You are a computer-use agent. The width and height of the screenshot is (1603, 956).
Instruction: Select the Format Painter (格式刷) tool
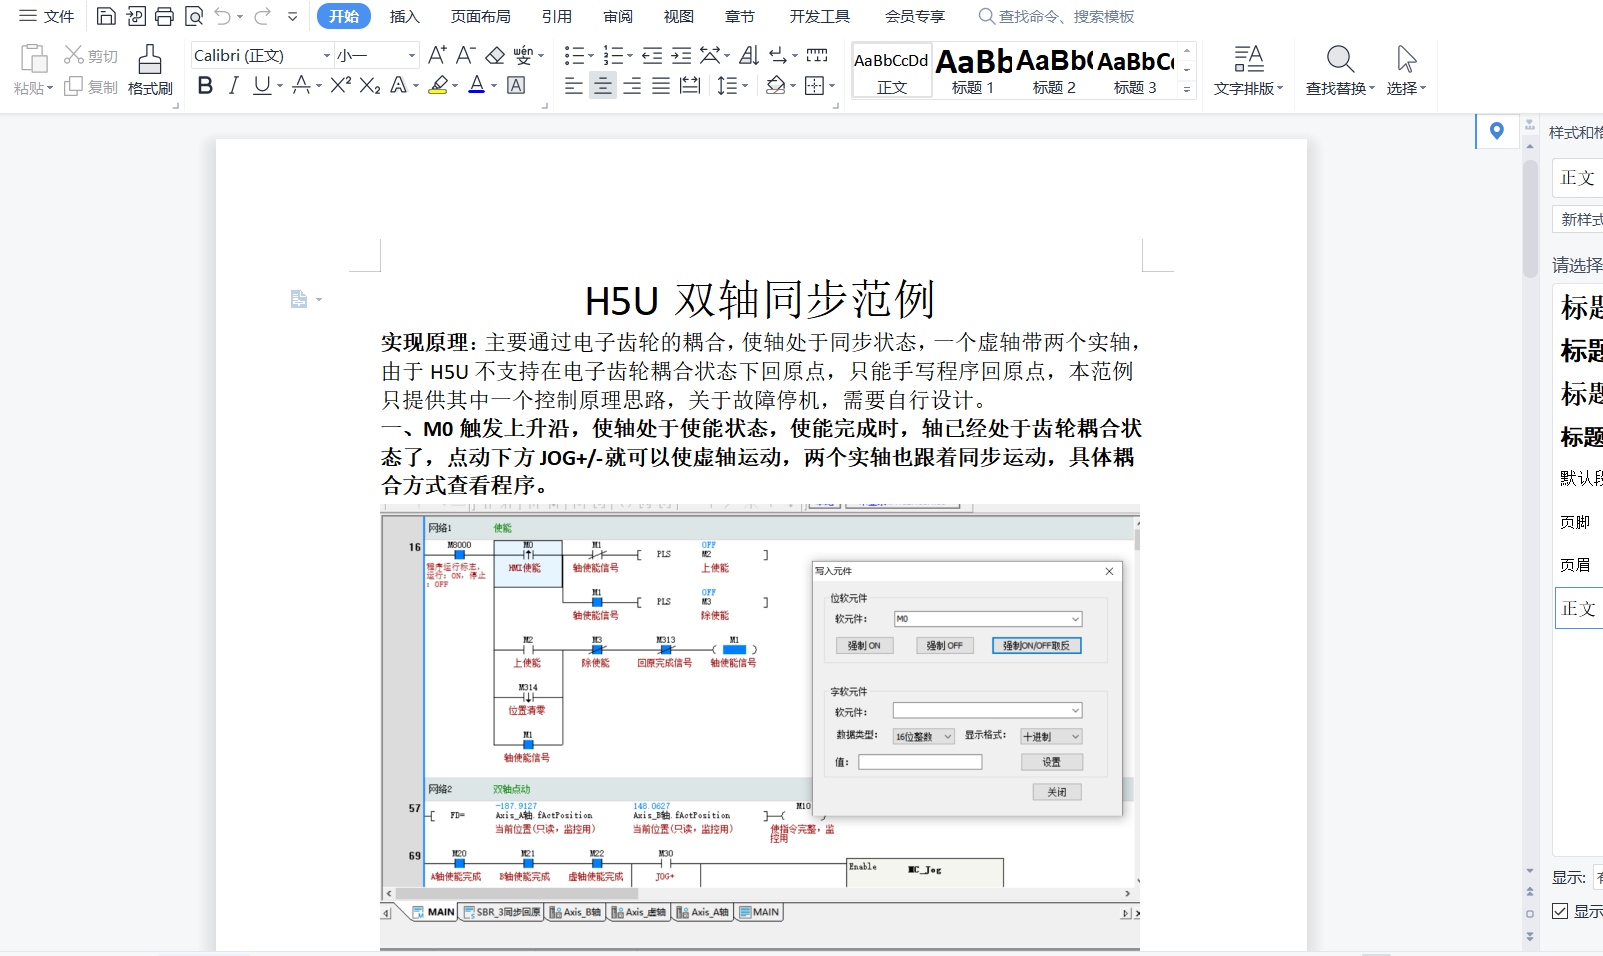[150, 69]
